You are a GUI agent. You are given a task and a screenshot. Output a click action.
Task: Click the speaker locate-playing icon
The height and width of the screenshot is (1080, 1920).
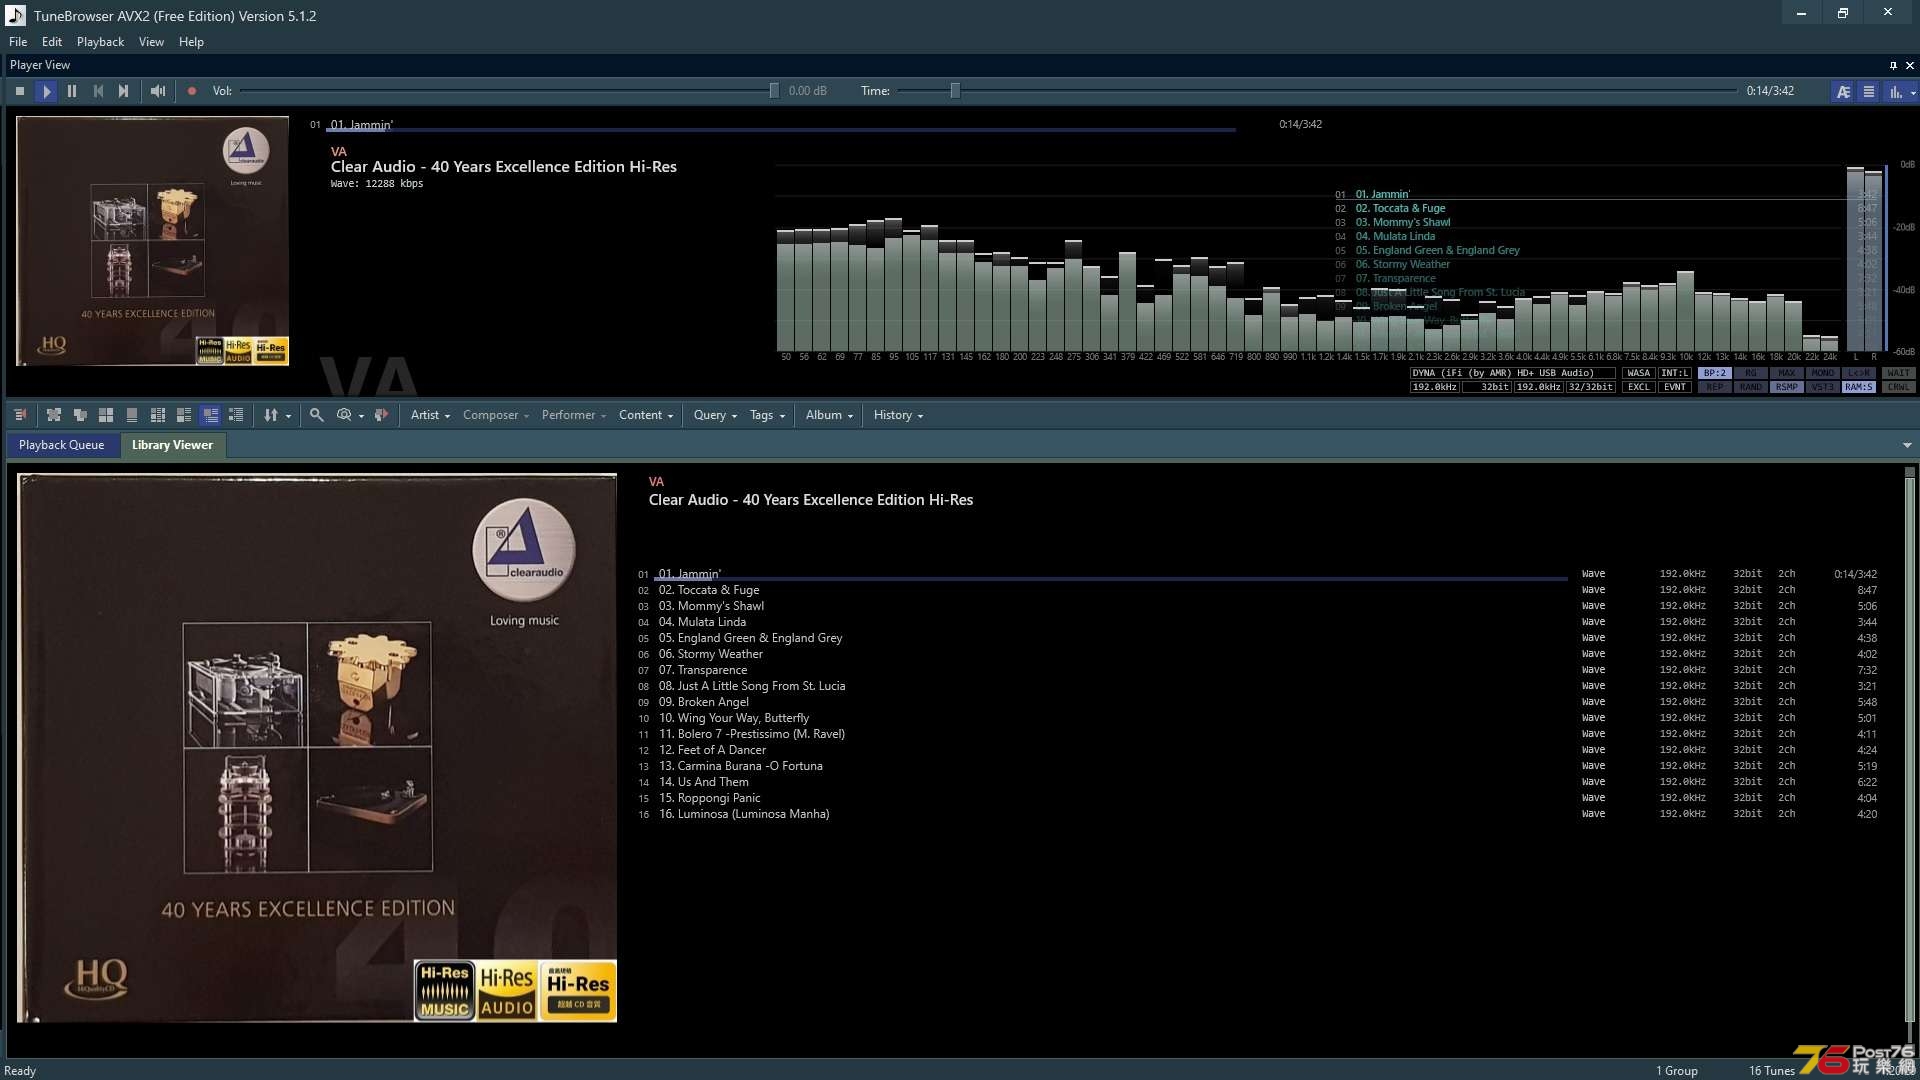click(381, 415)
